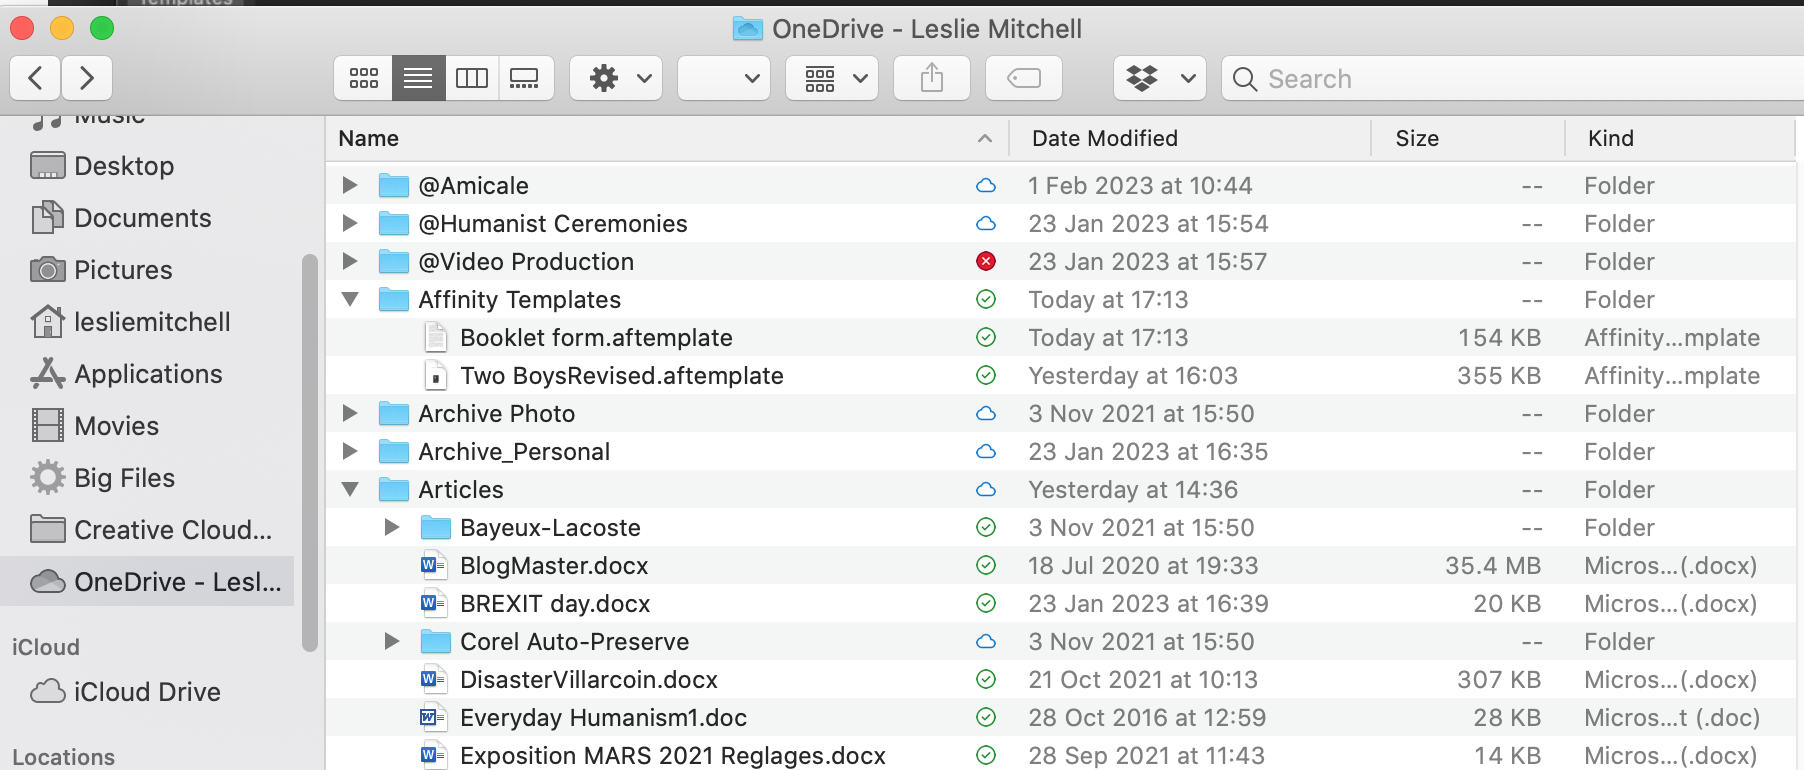Click the sidebar vertical scrollbar
1804x770 pixels.
tap(310, 453)
